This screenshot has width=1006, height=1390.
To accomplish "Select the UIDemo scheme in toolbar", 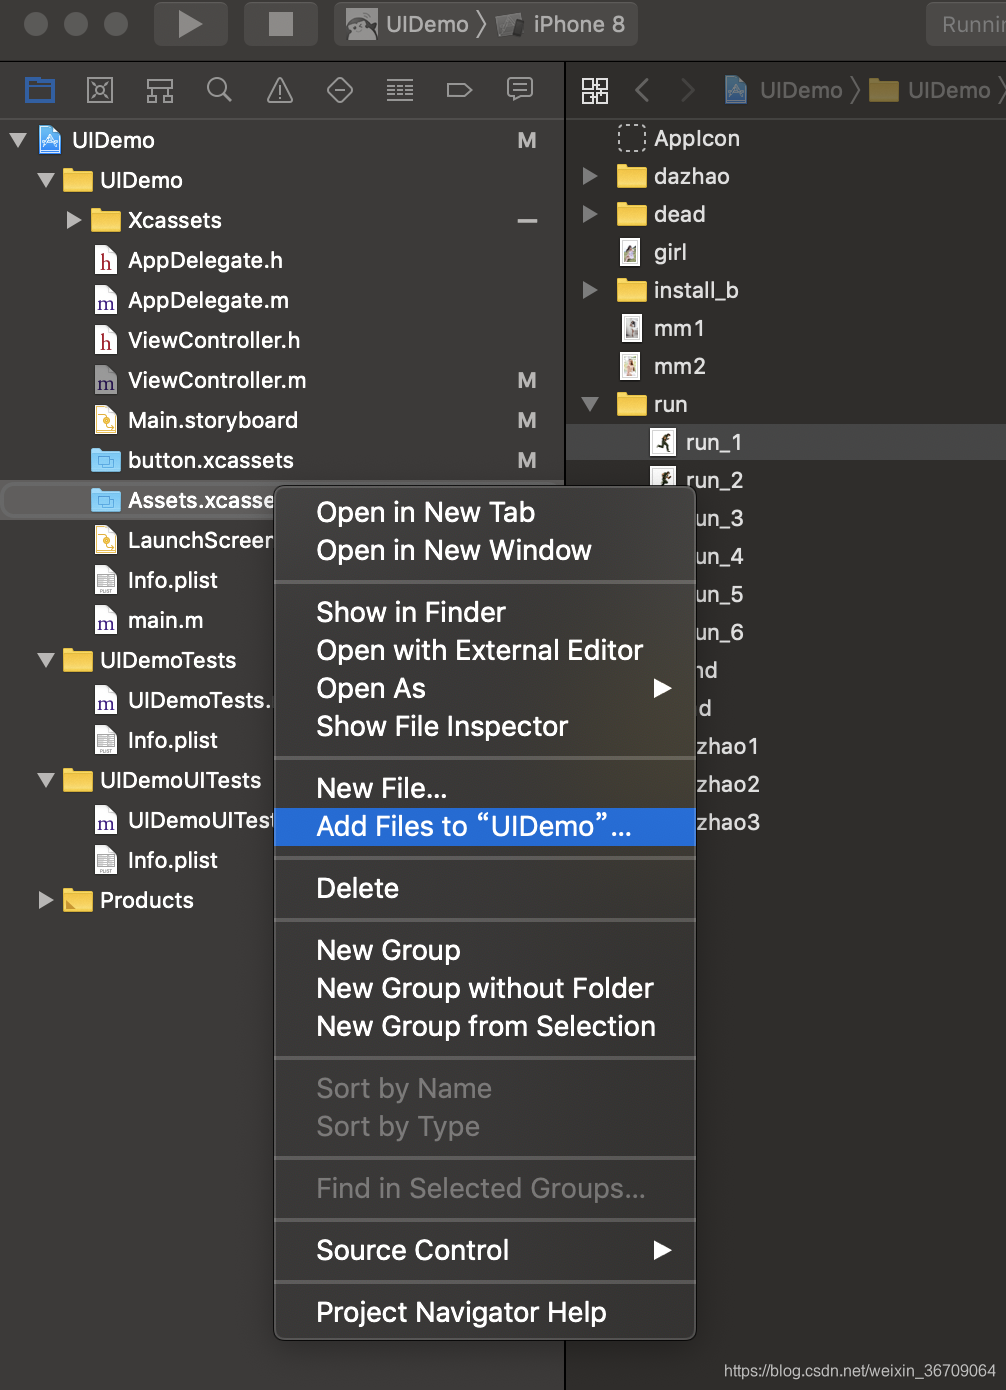I will (x=408, y=24).
